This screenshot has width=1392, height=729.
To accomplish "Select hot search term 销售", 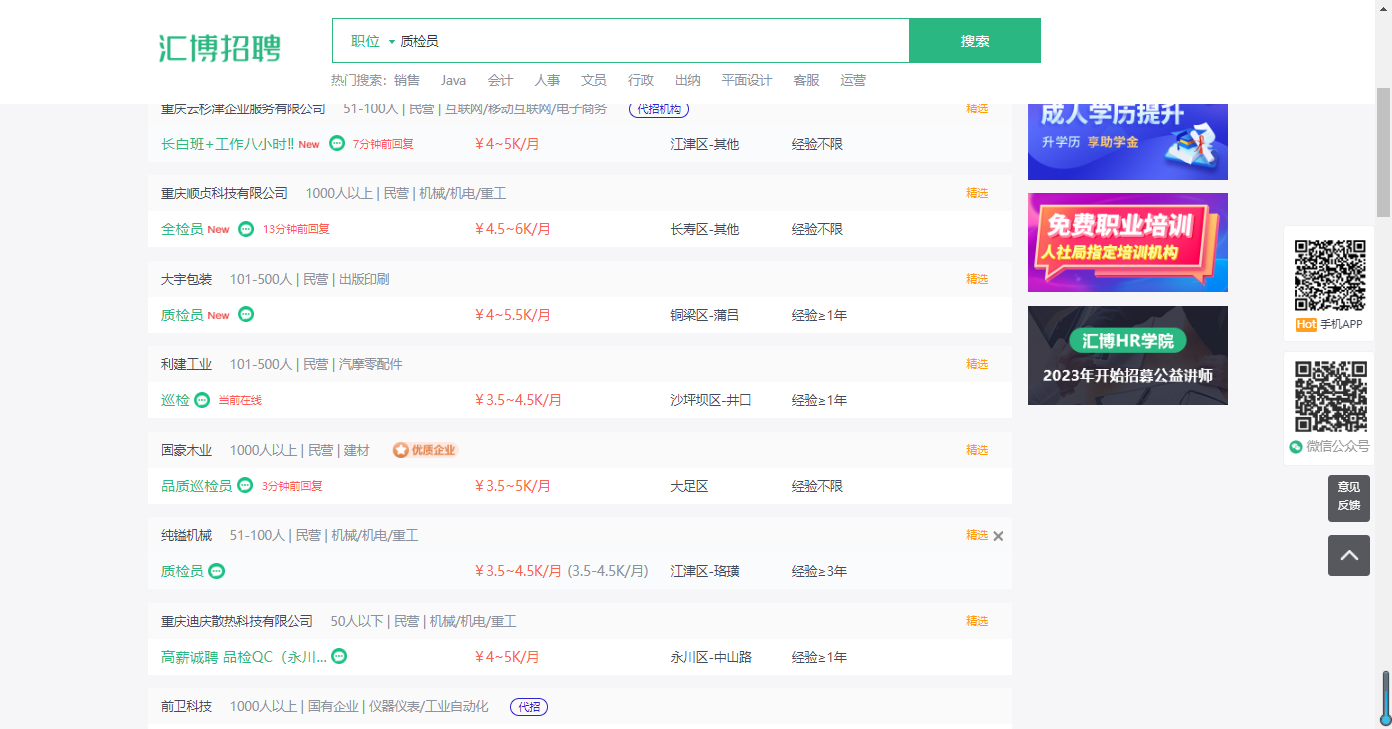I will click(x=407, y=80).
